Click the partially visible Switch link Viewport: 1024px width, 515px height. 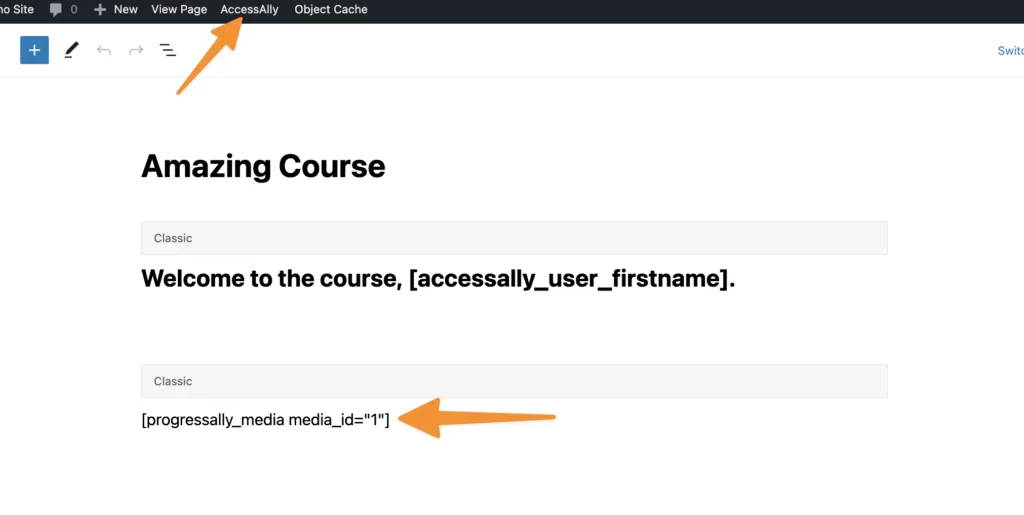click(1010, 51)
